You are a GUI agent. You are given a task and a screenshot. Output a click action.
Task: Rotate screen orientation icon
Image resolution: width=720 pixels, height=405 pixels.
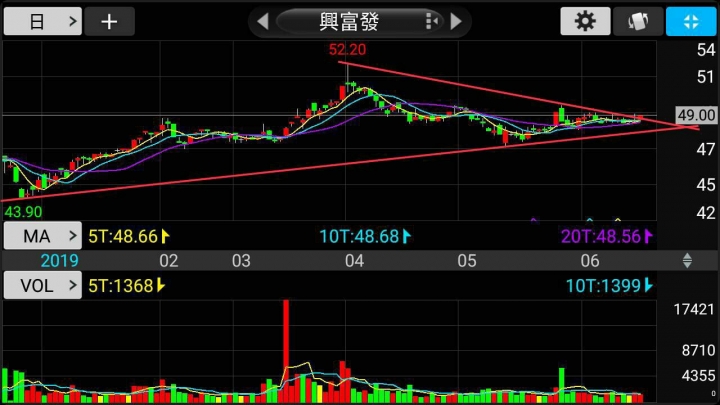(x=638, y=21)
